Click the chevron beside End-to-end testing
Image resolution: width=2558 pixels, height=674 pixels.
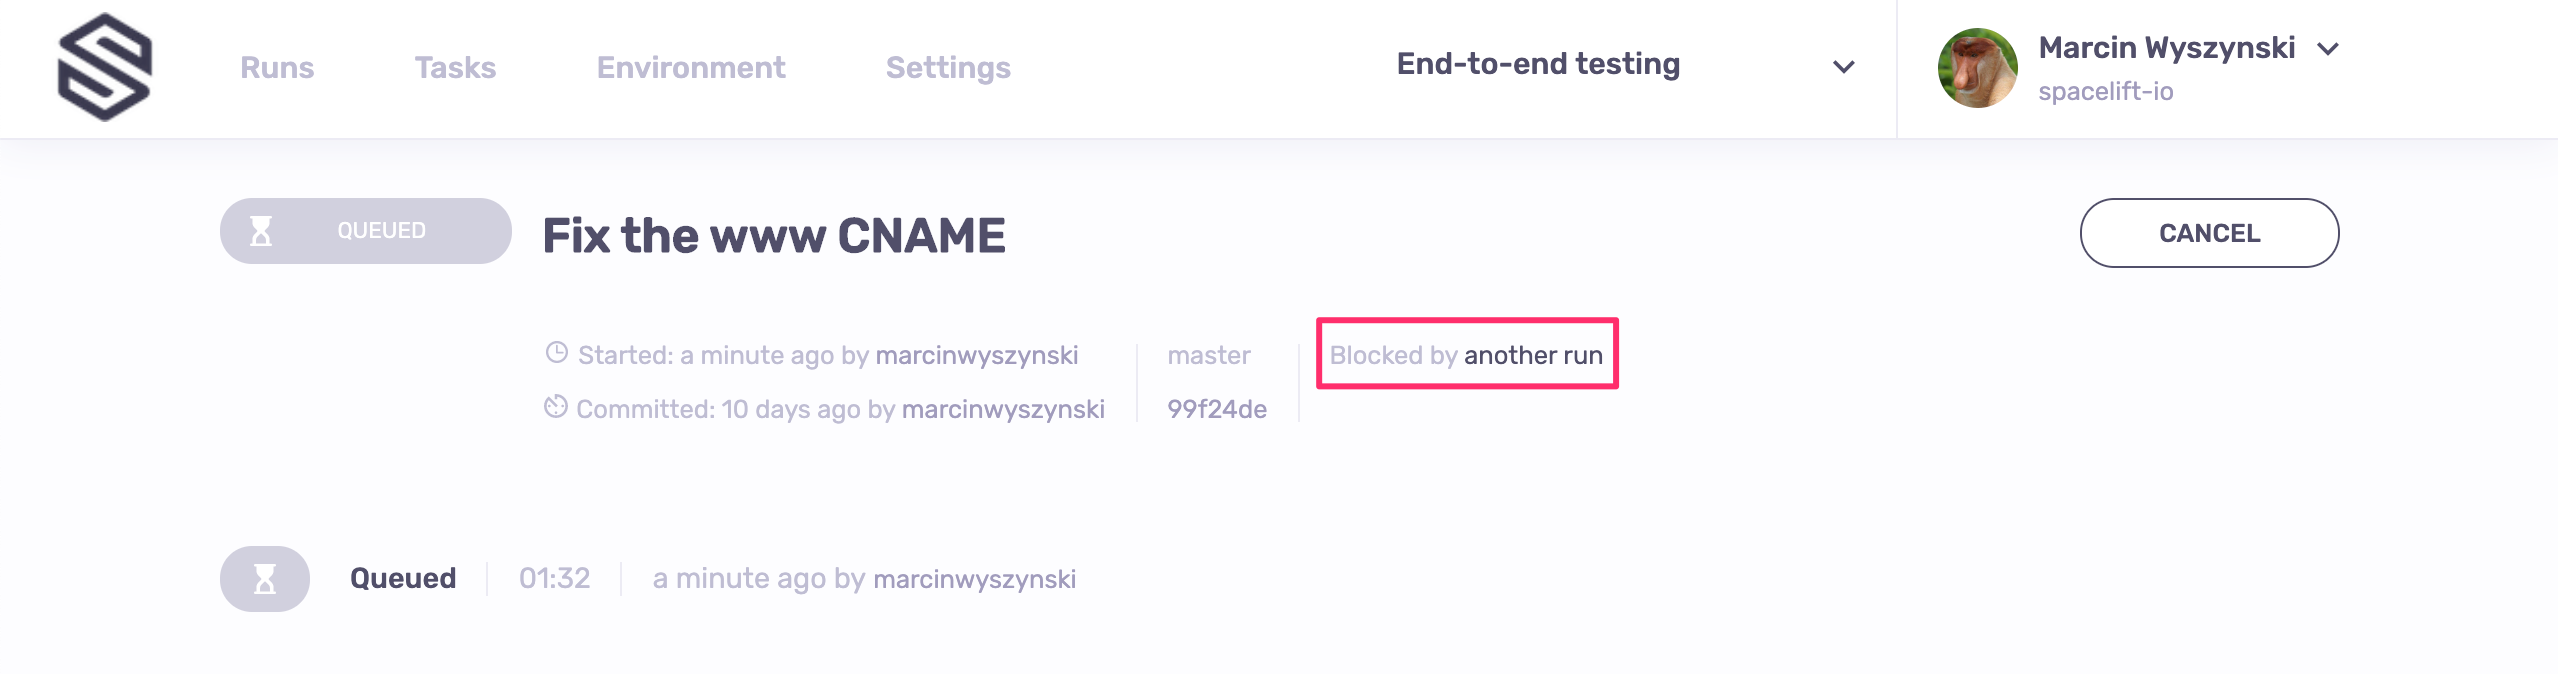1843,67
